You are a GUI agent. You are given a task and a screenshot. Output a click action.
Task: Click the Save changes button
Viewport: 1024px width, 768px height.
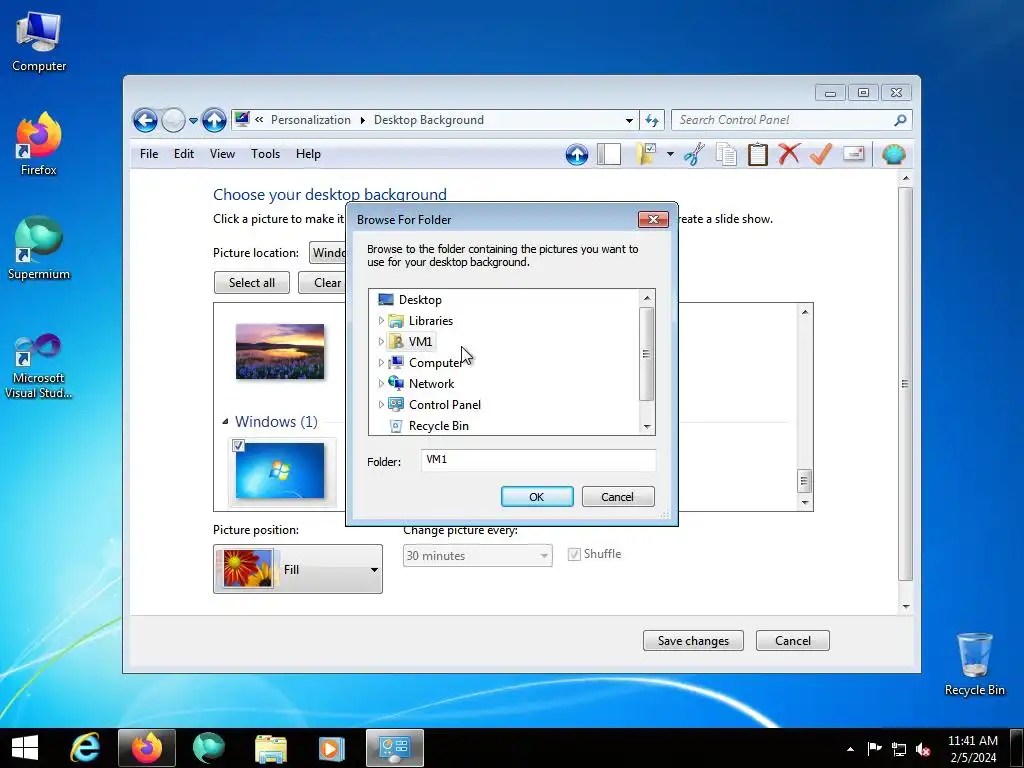tap(693, 641)
